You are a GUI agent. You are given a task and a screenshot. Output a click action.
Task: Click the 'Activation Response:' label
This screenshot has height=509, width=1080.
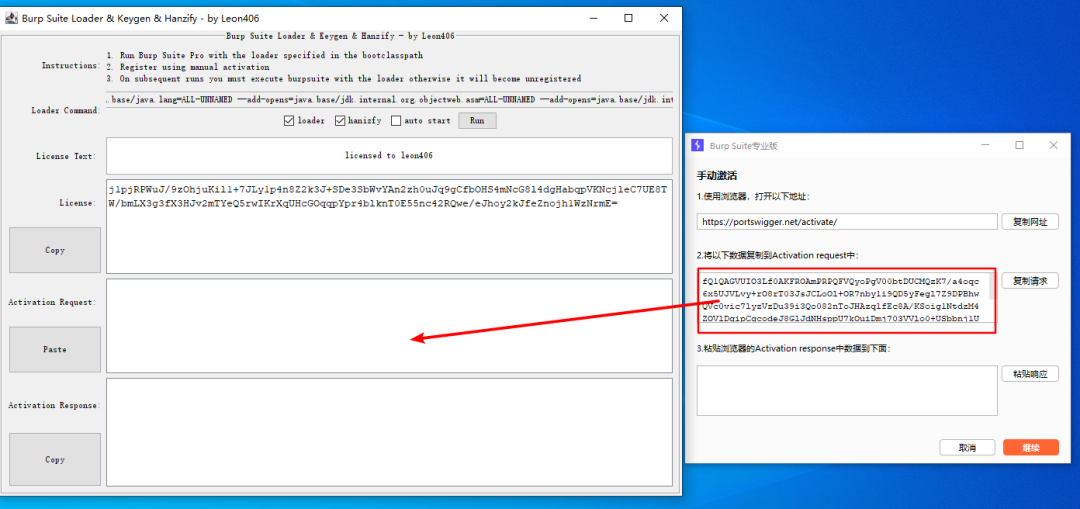point(54,405)
